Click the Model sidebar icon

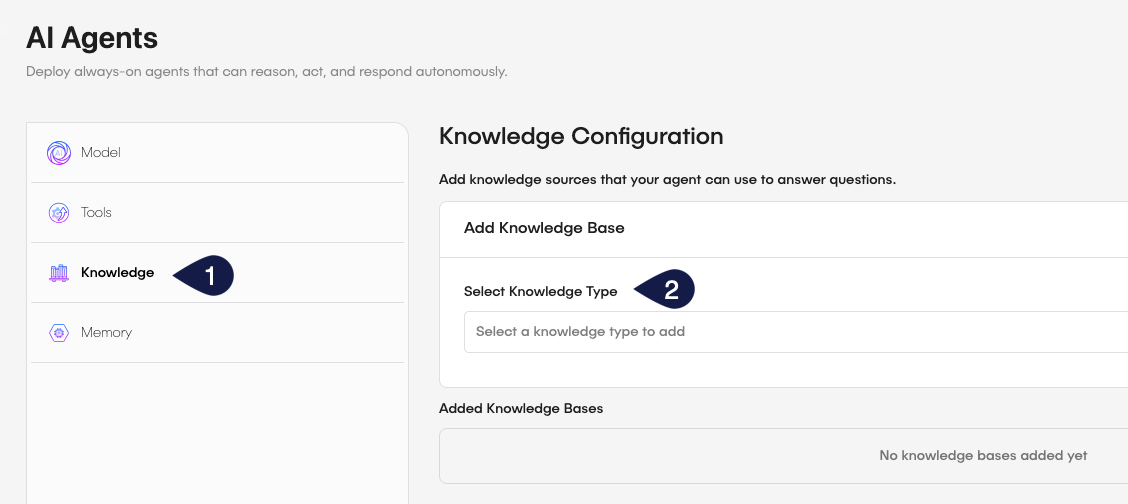[x=59, y=153]
